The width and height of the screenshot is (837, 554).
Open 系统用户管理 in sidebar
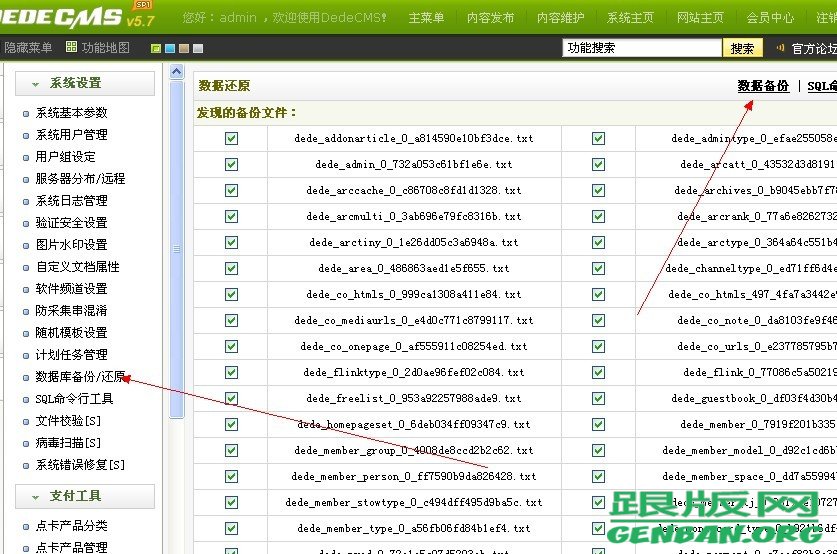(x=72, y=135)
